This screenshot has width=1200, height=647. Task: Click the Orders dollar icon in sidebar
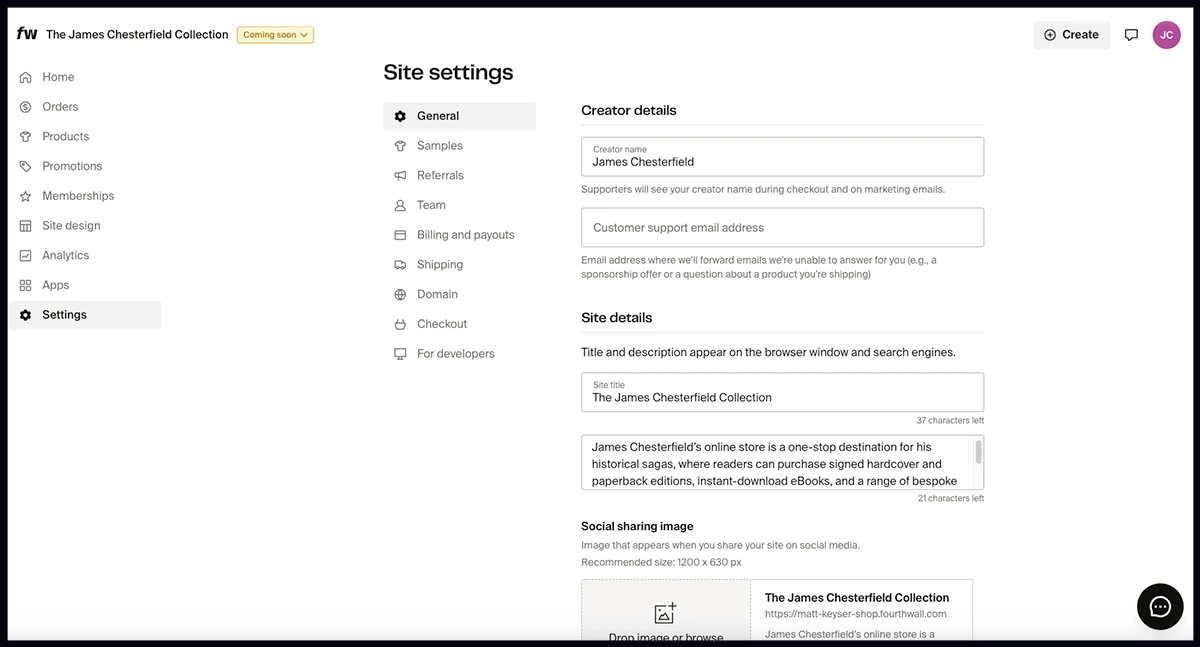point(26,107)
